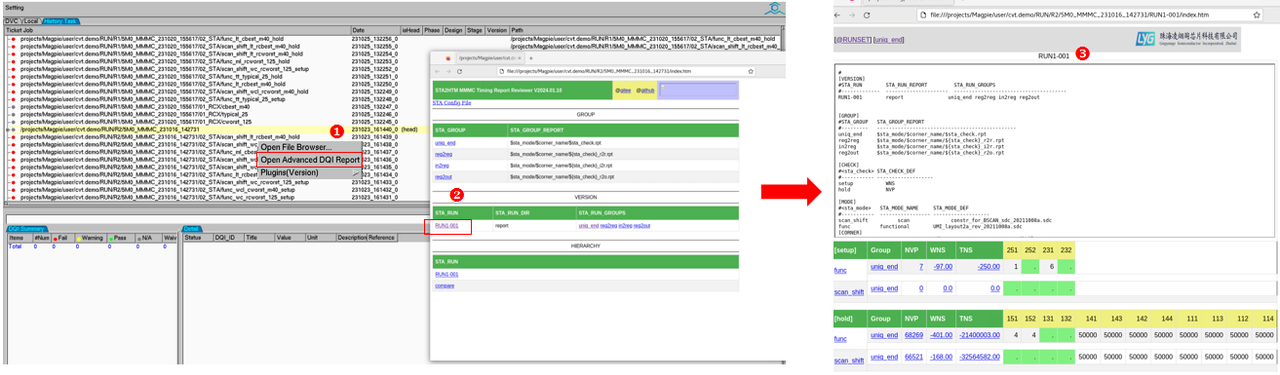1280x375 pixels.
Task: Open the reg2reg link in STA_GROUP table
Action: [x=444, y=154]
